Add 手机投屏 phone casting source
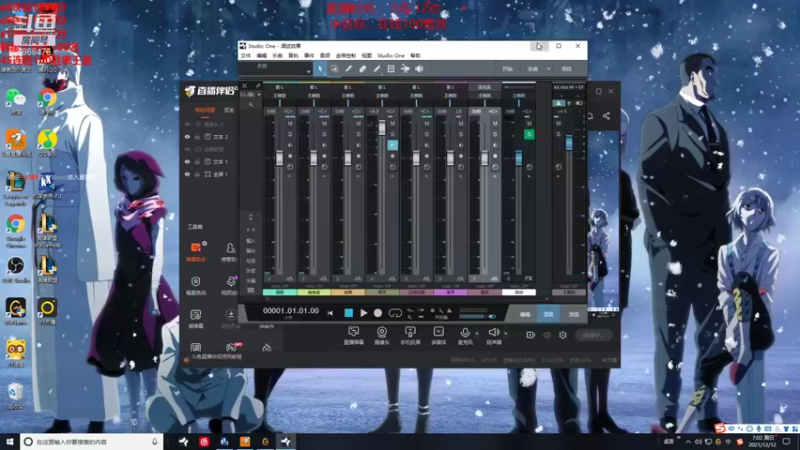 pyautogui.click(x=410, y=336)
